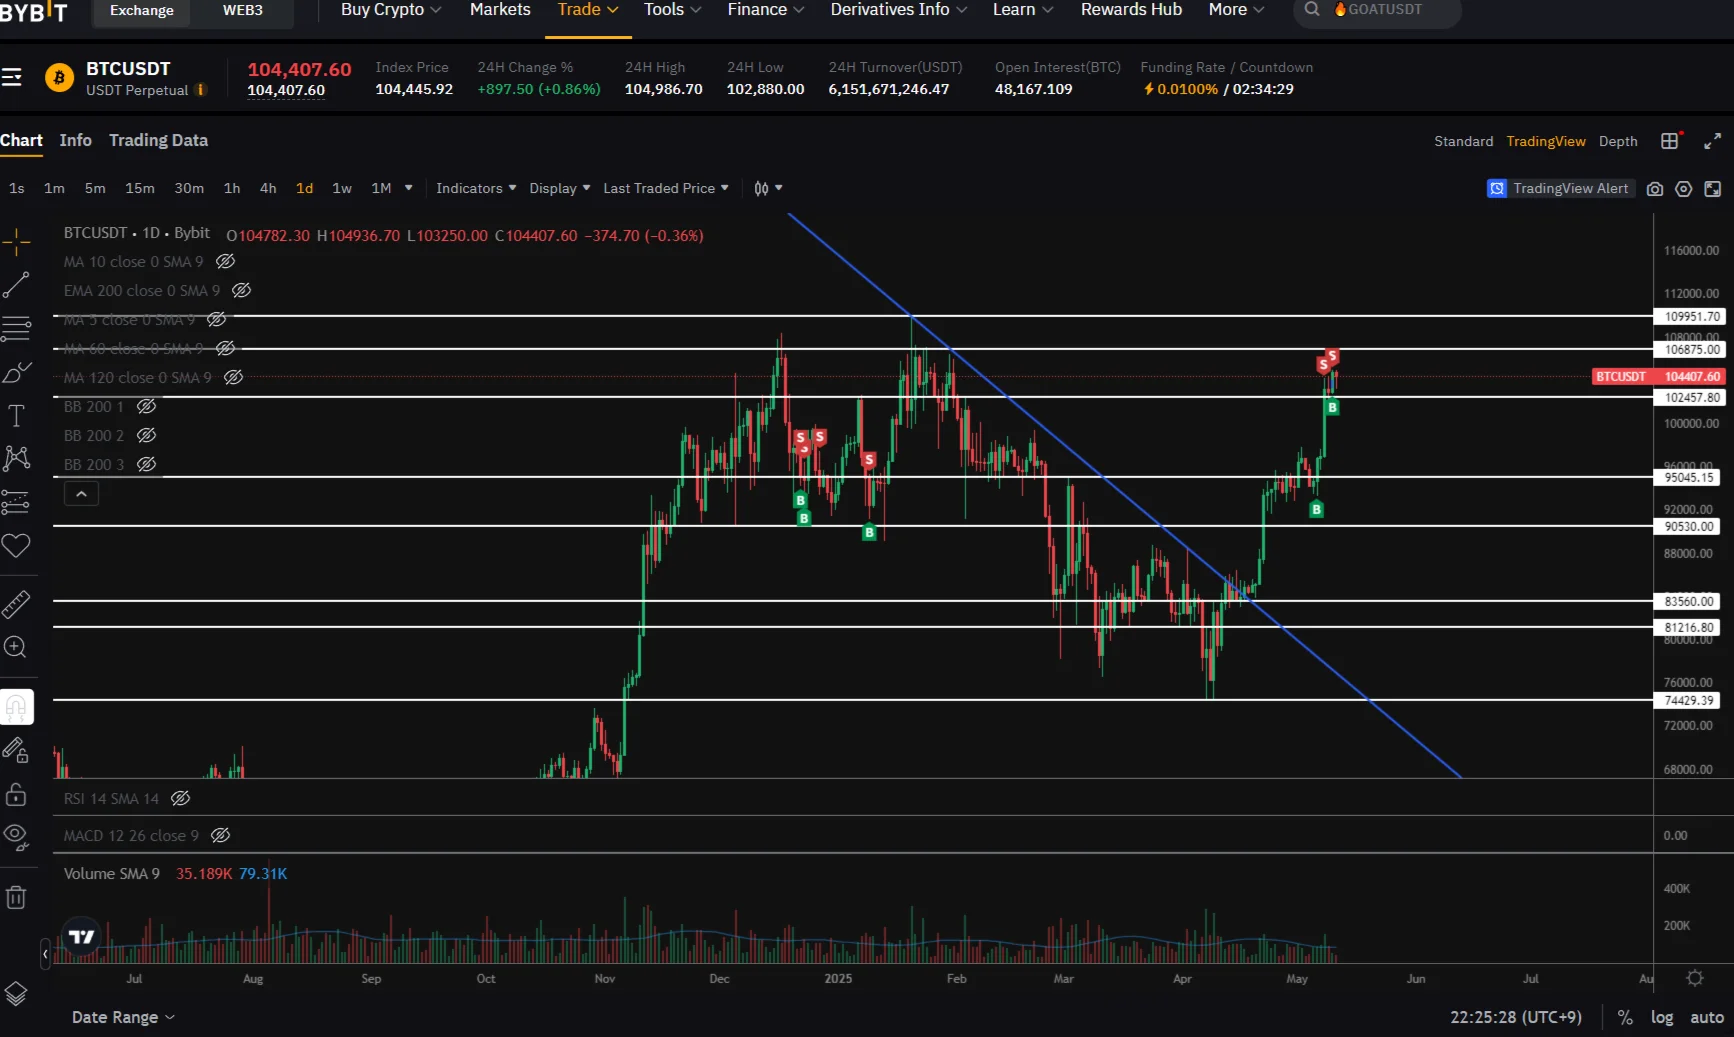Take a chart snapshot with camera icon

(x=1655, y=189)
